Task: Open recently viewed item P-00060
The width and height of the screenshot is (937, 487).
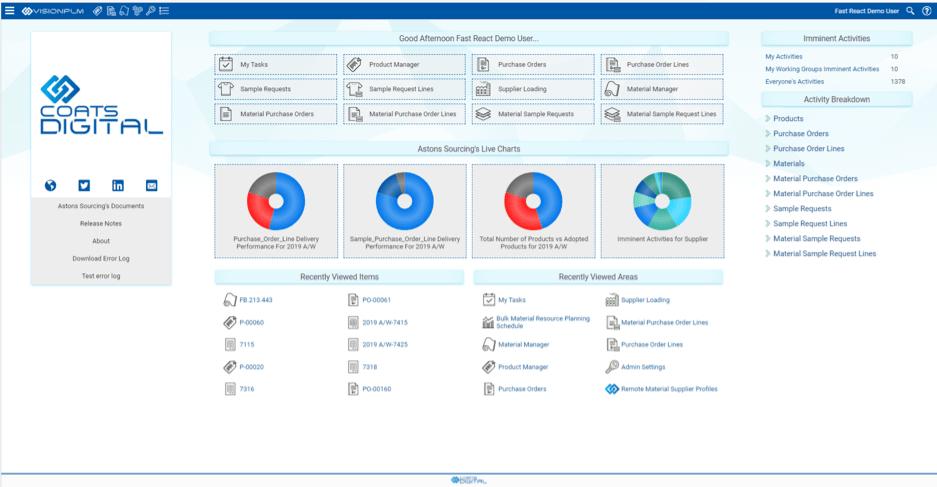Action: 244,323
